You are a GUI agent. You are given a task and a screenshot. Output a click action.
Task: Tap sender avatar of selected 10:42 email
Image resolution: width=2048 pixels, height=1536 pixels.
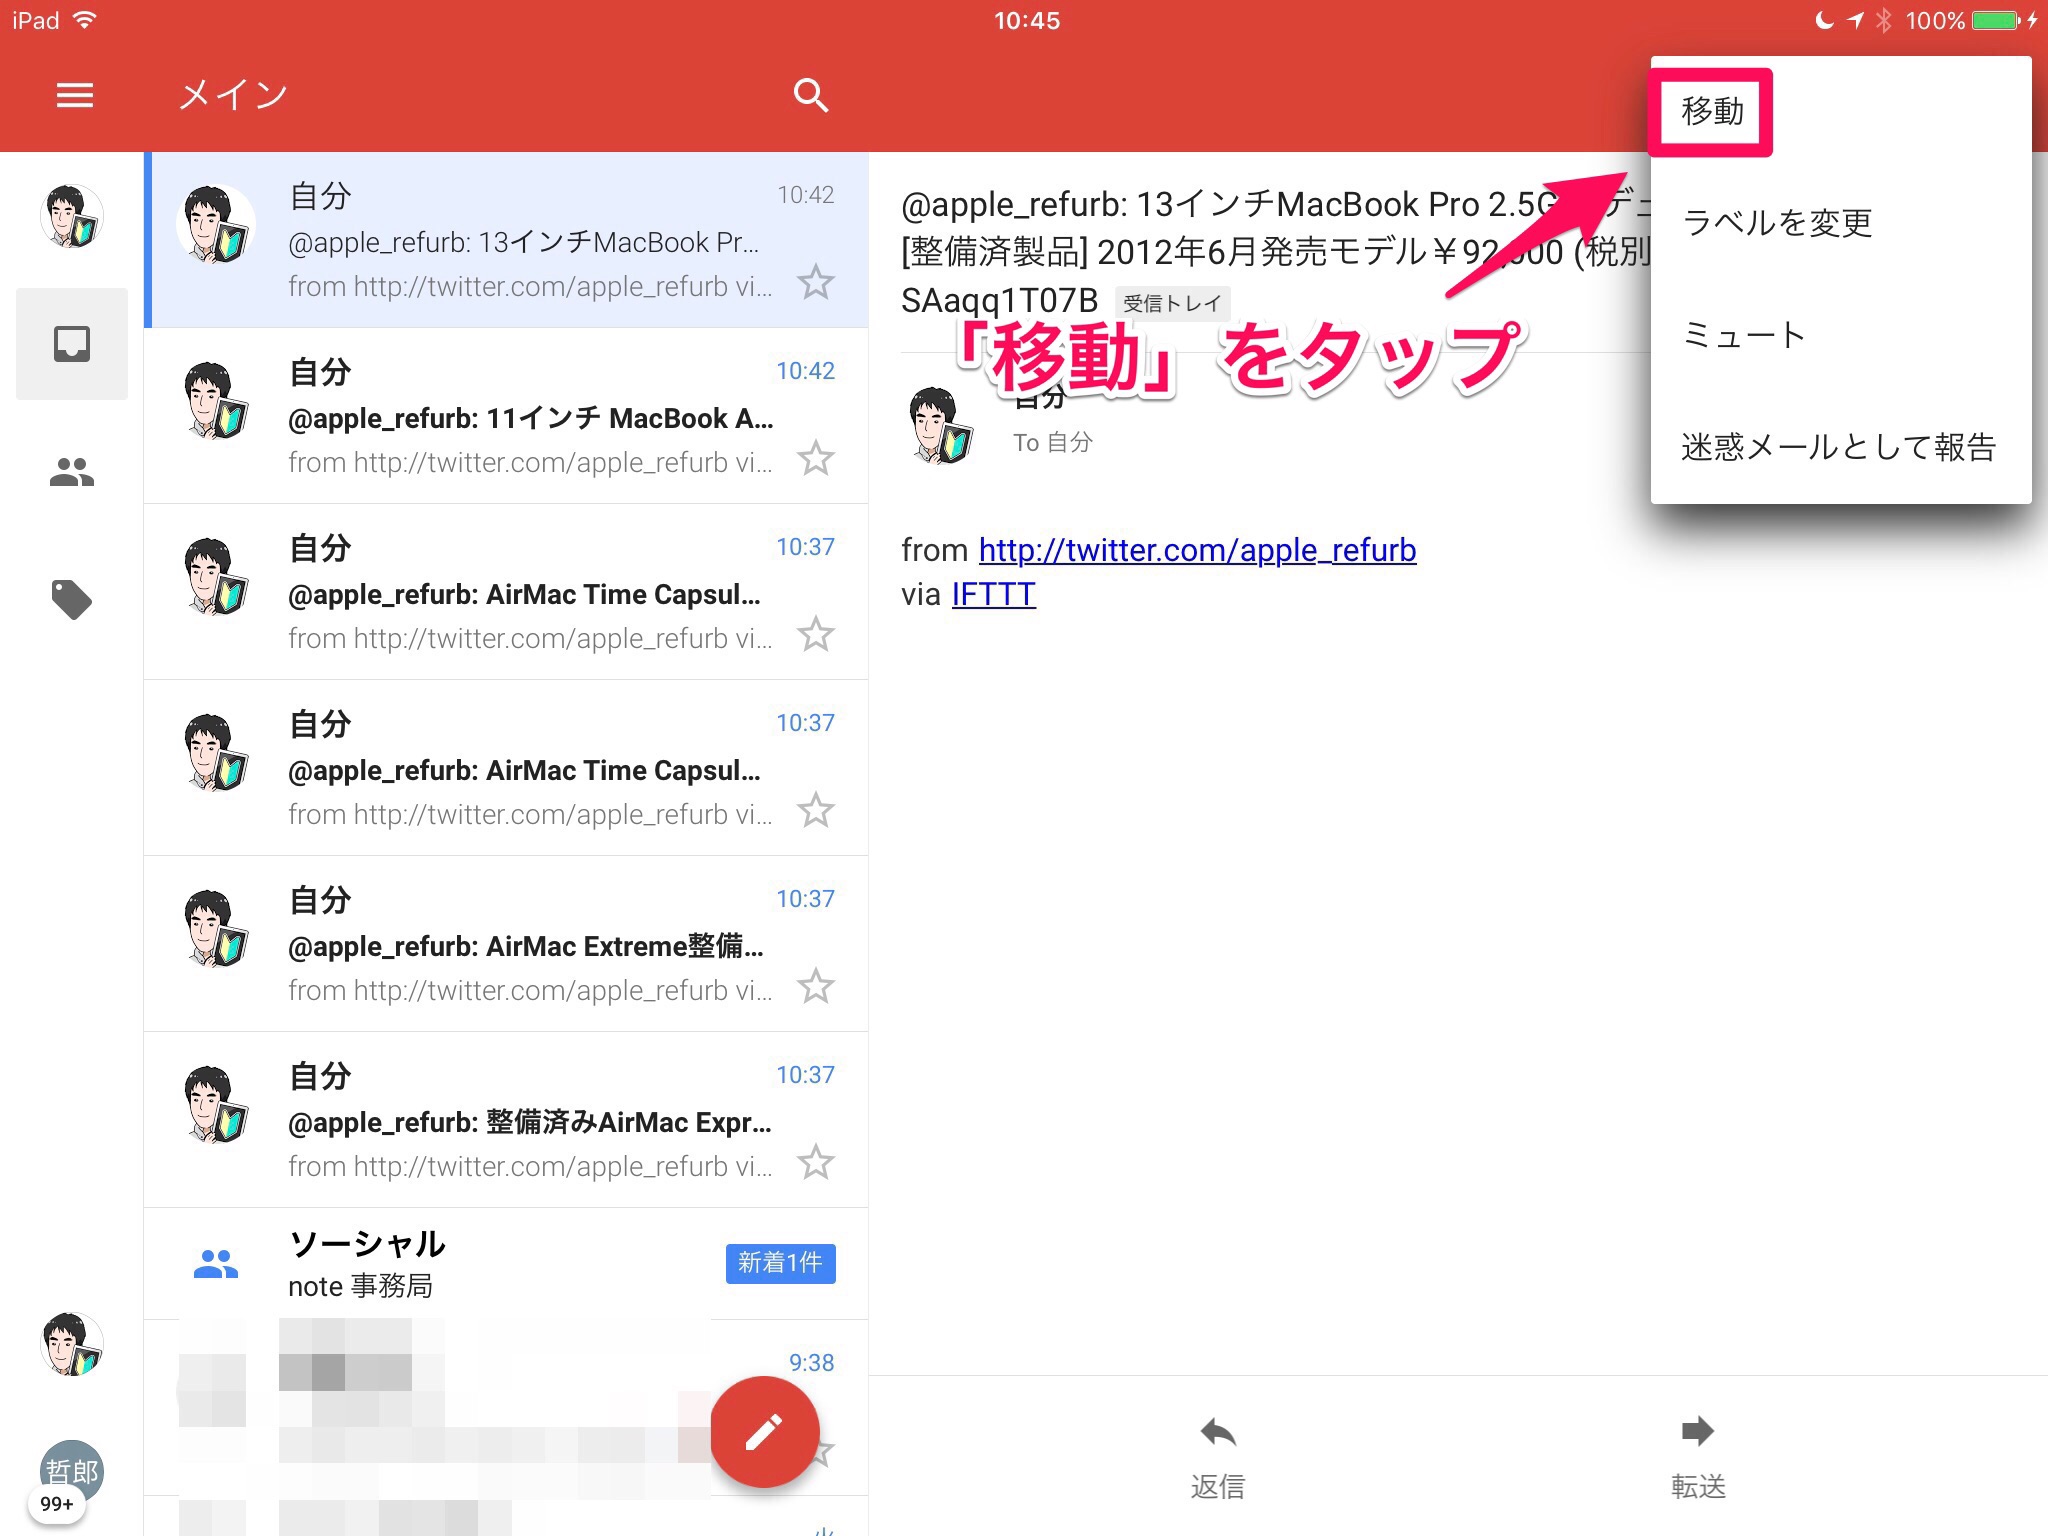pyautogui.click(x=216, y=224)
